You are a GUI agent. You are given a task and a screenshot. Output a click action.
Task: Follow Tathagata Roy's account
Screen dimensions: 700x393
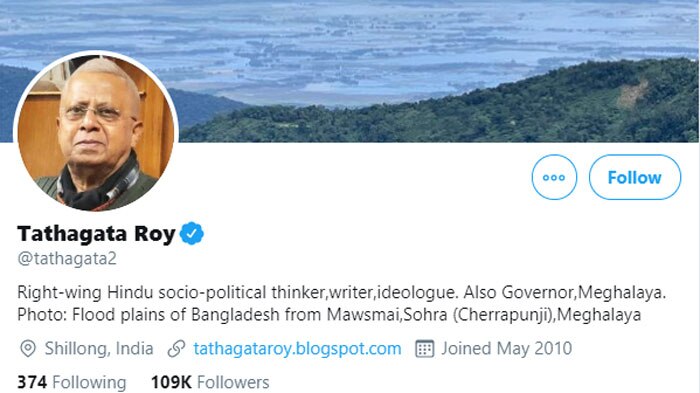pyautogui.click(x=635, y=177)
